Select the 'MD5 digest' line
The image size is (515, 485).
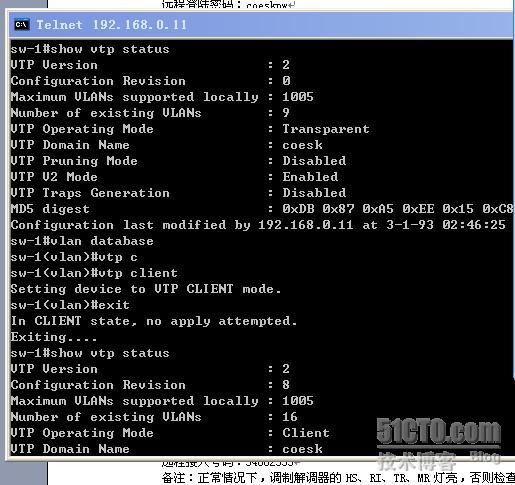[x=262, y=209]
